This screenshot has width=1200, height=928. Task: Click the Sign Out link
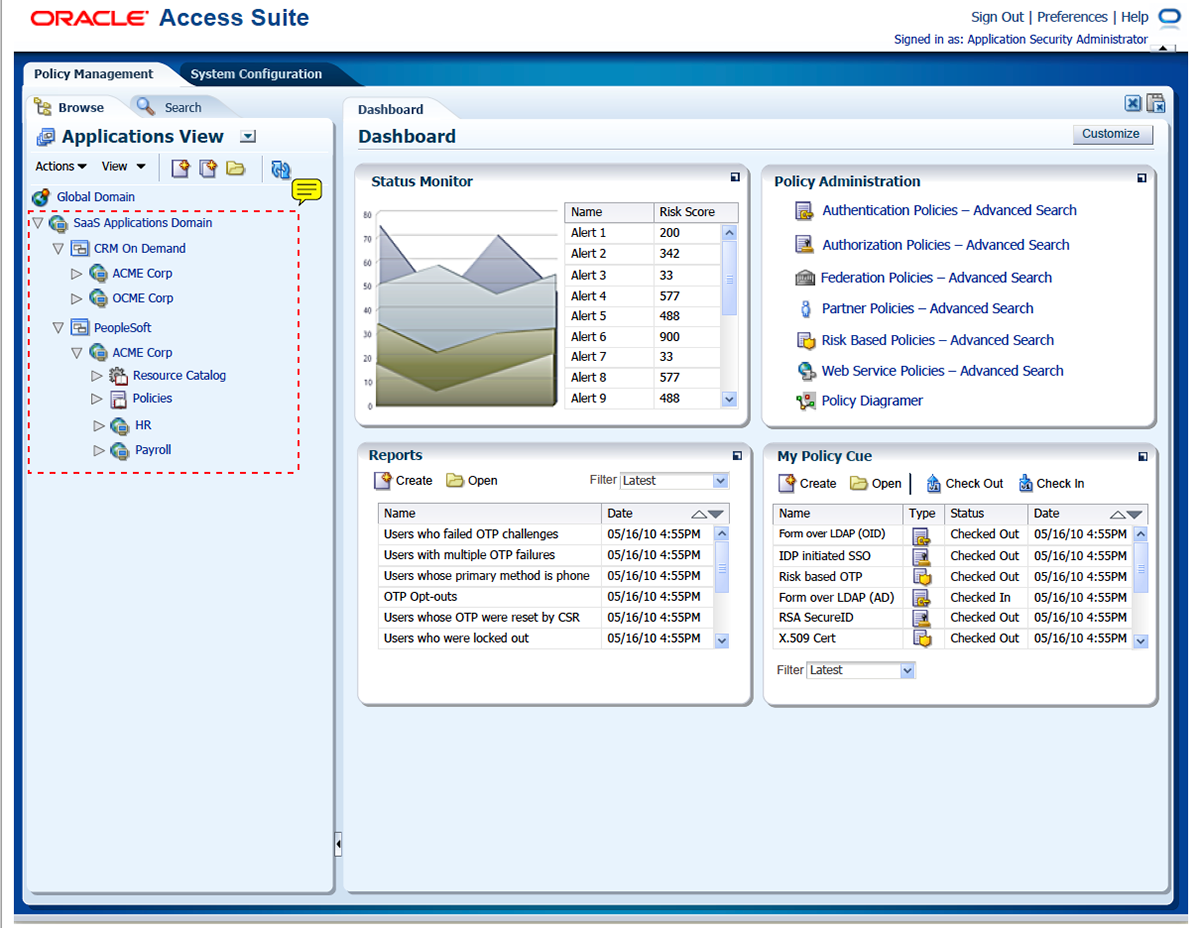pos(998,17)
